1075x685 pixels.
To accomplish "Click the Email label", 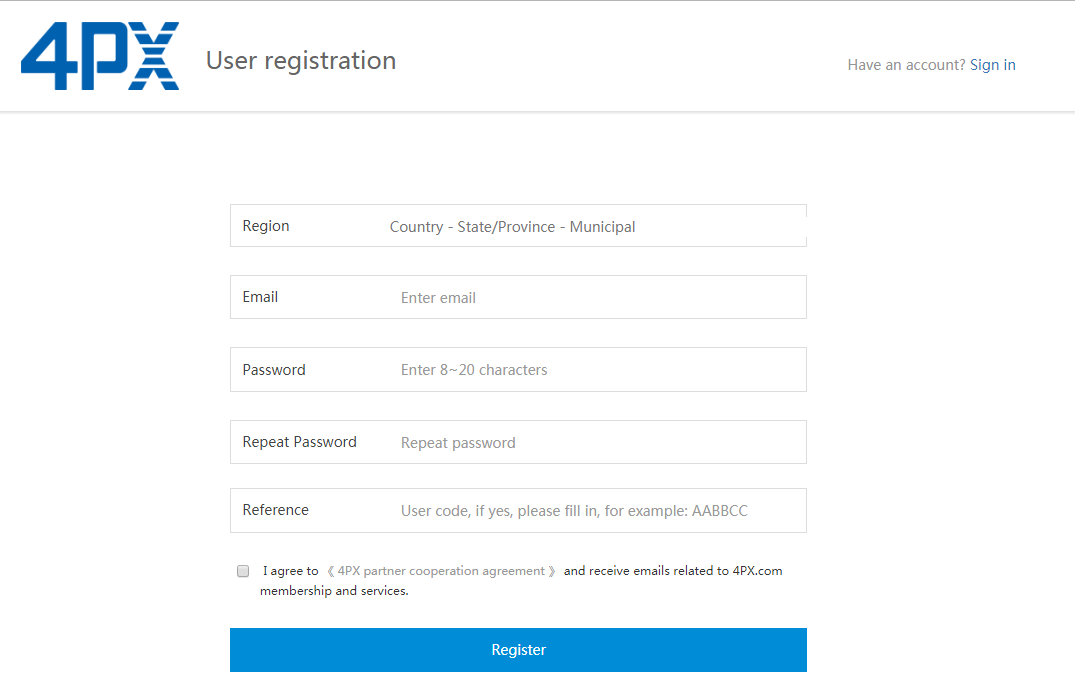I will pyautogui.click(x=260, y=297).
